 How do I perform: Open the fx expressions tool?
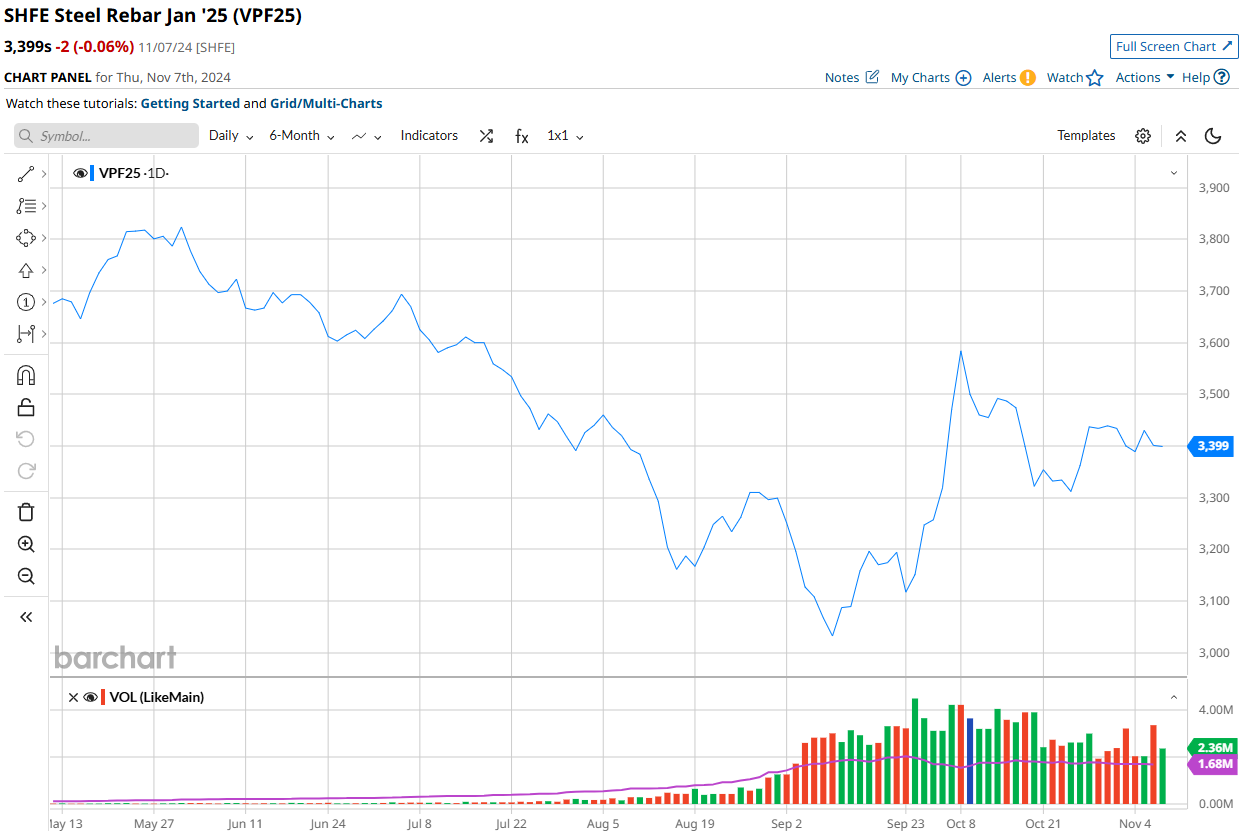521,136
